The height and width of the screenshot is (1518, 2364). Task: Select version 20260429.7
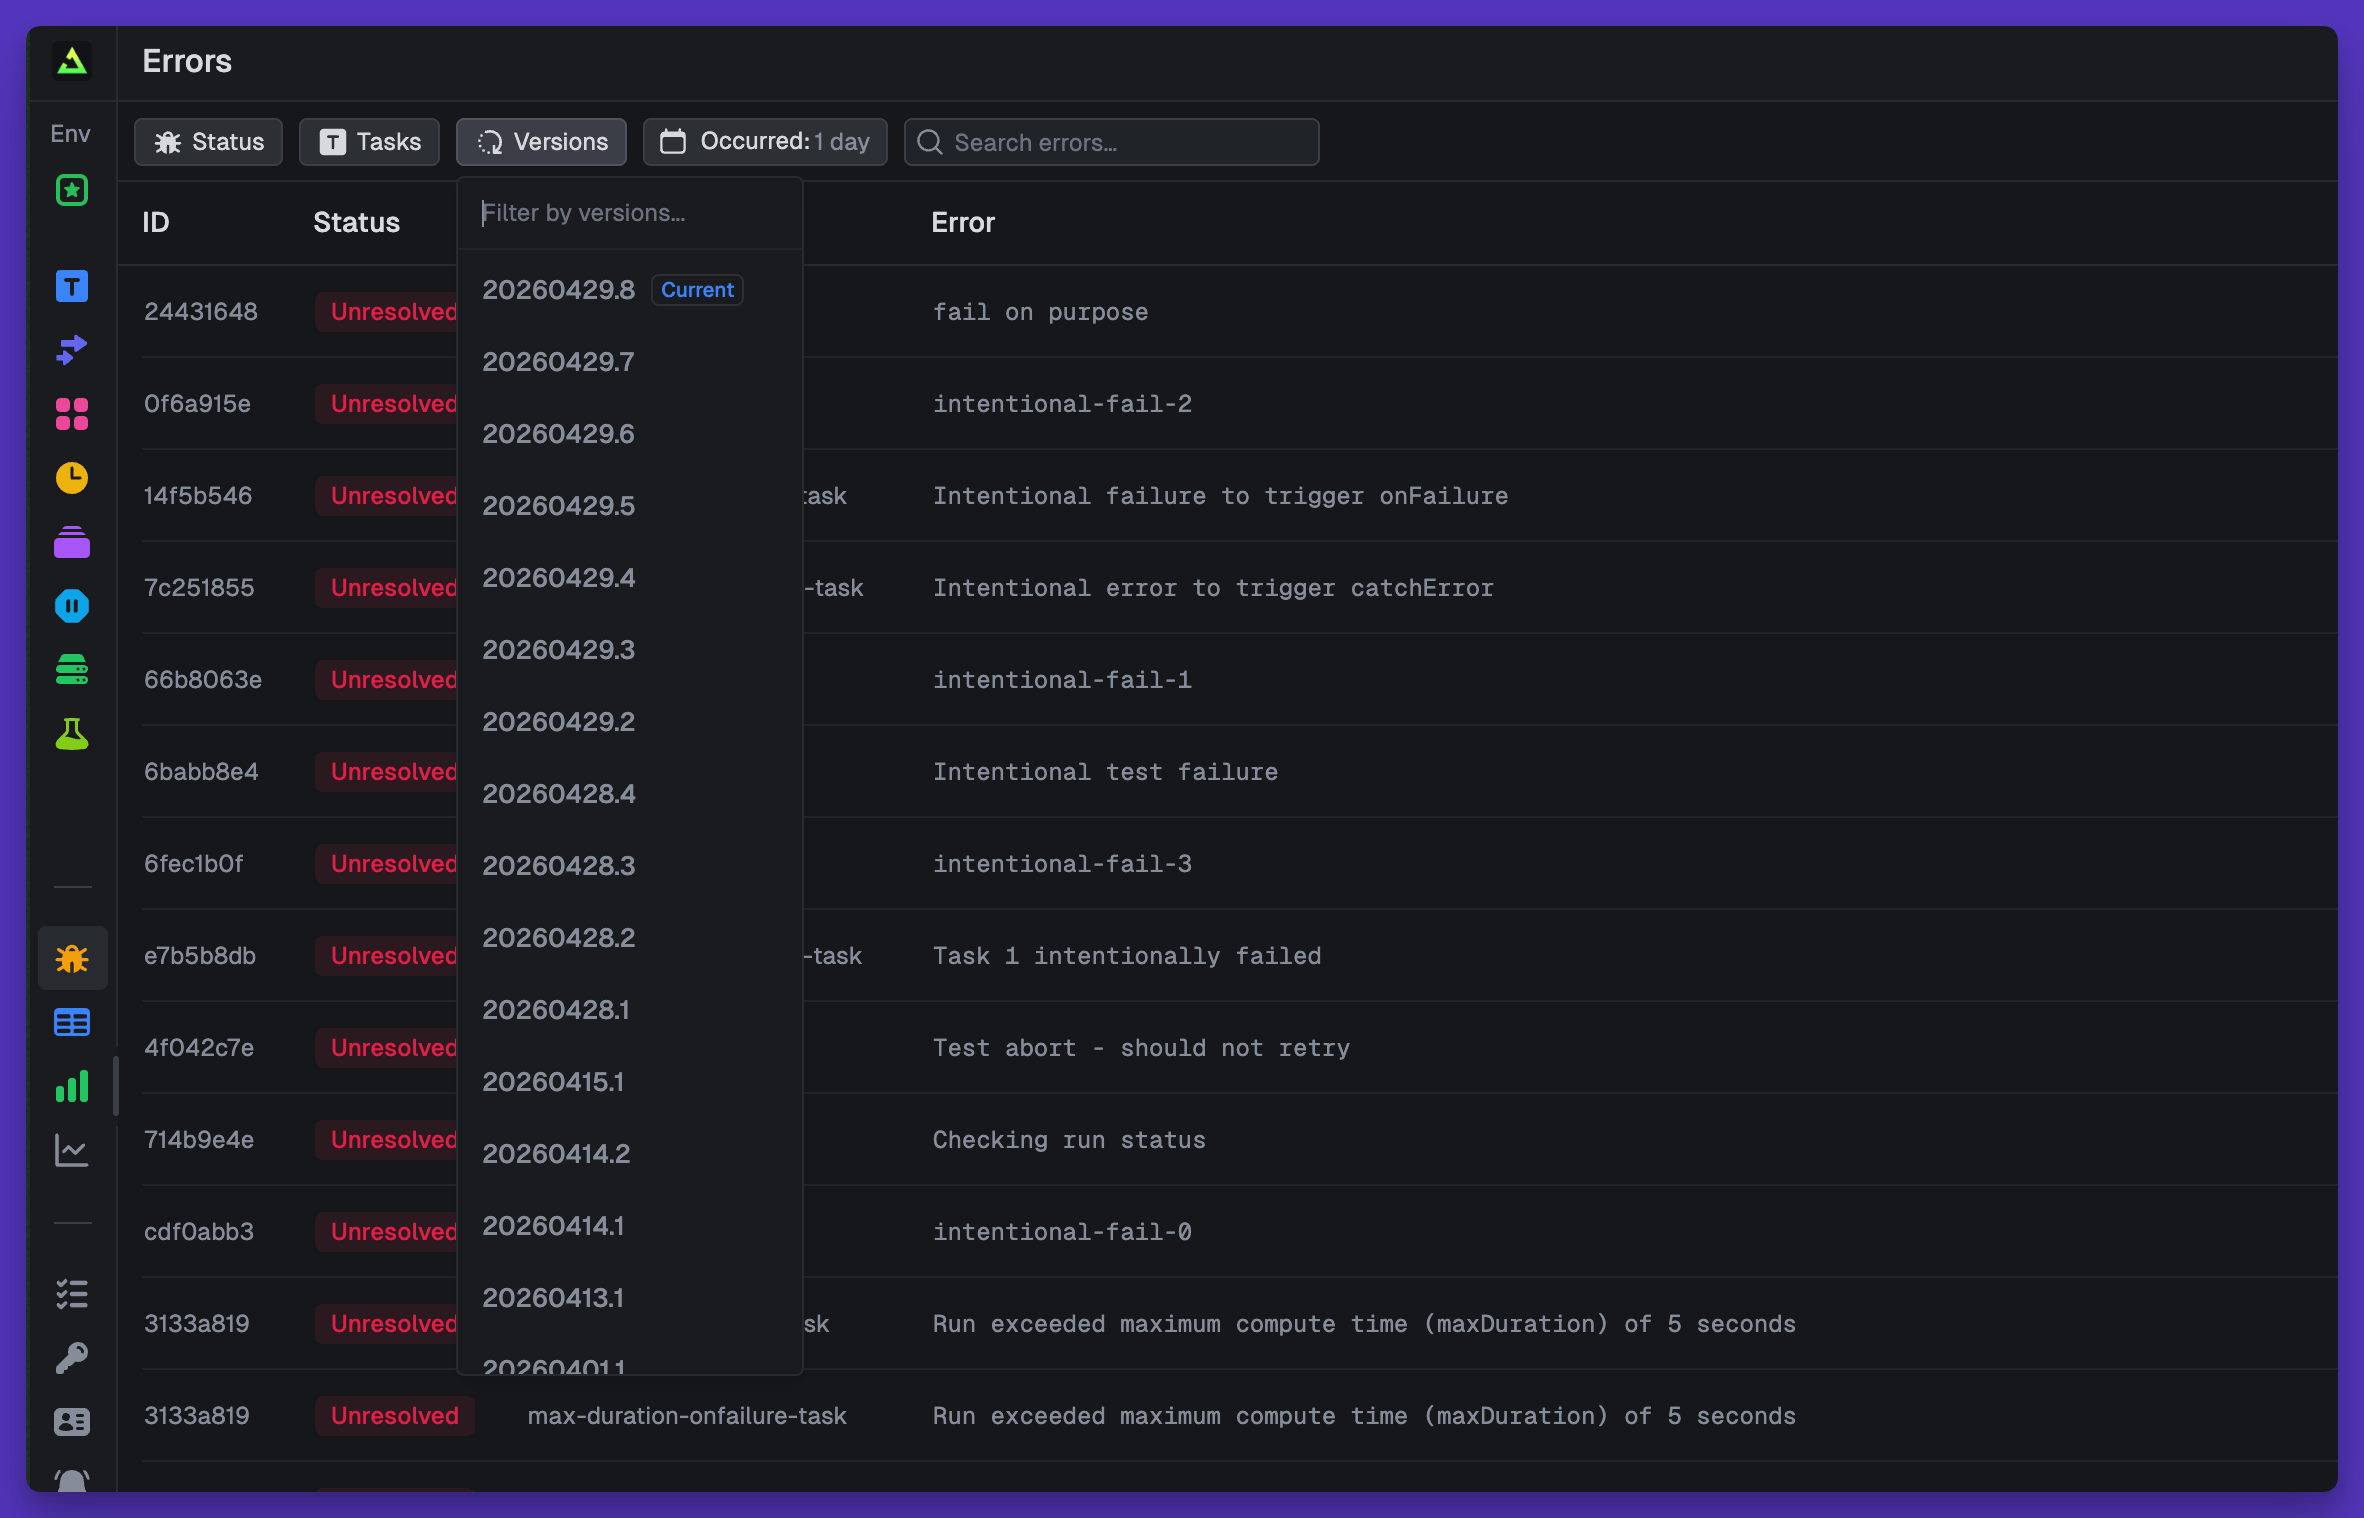[630, 362]
